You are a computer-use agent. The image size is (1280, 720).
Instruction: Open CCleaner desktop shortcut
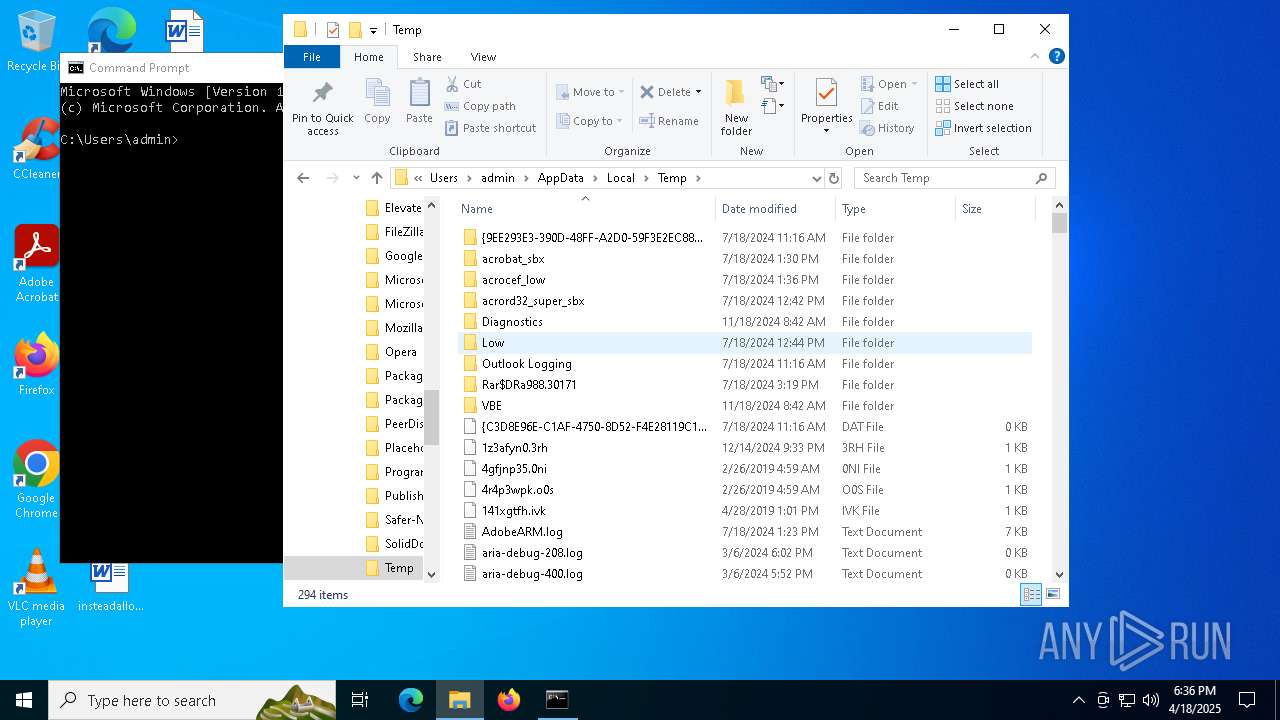coord(36,149)
